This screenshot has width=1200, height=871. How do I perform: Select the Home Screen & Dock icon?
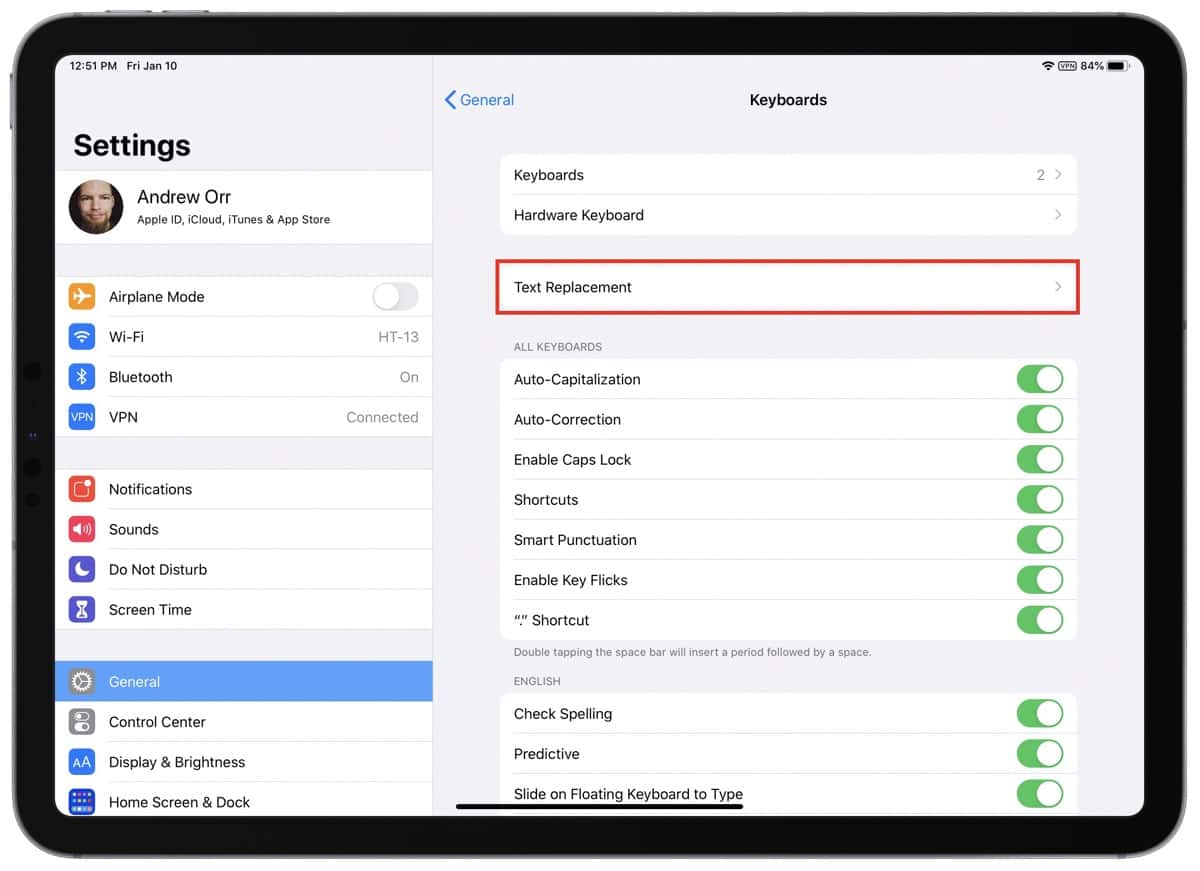pyautogui.click(x=81, y=802)
